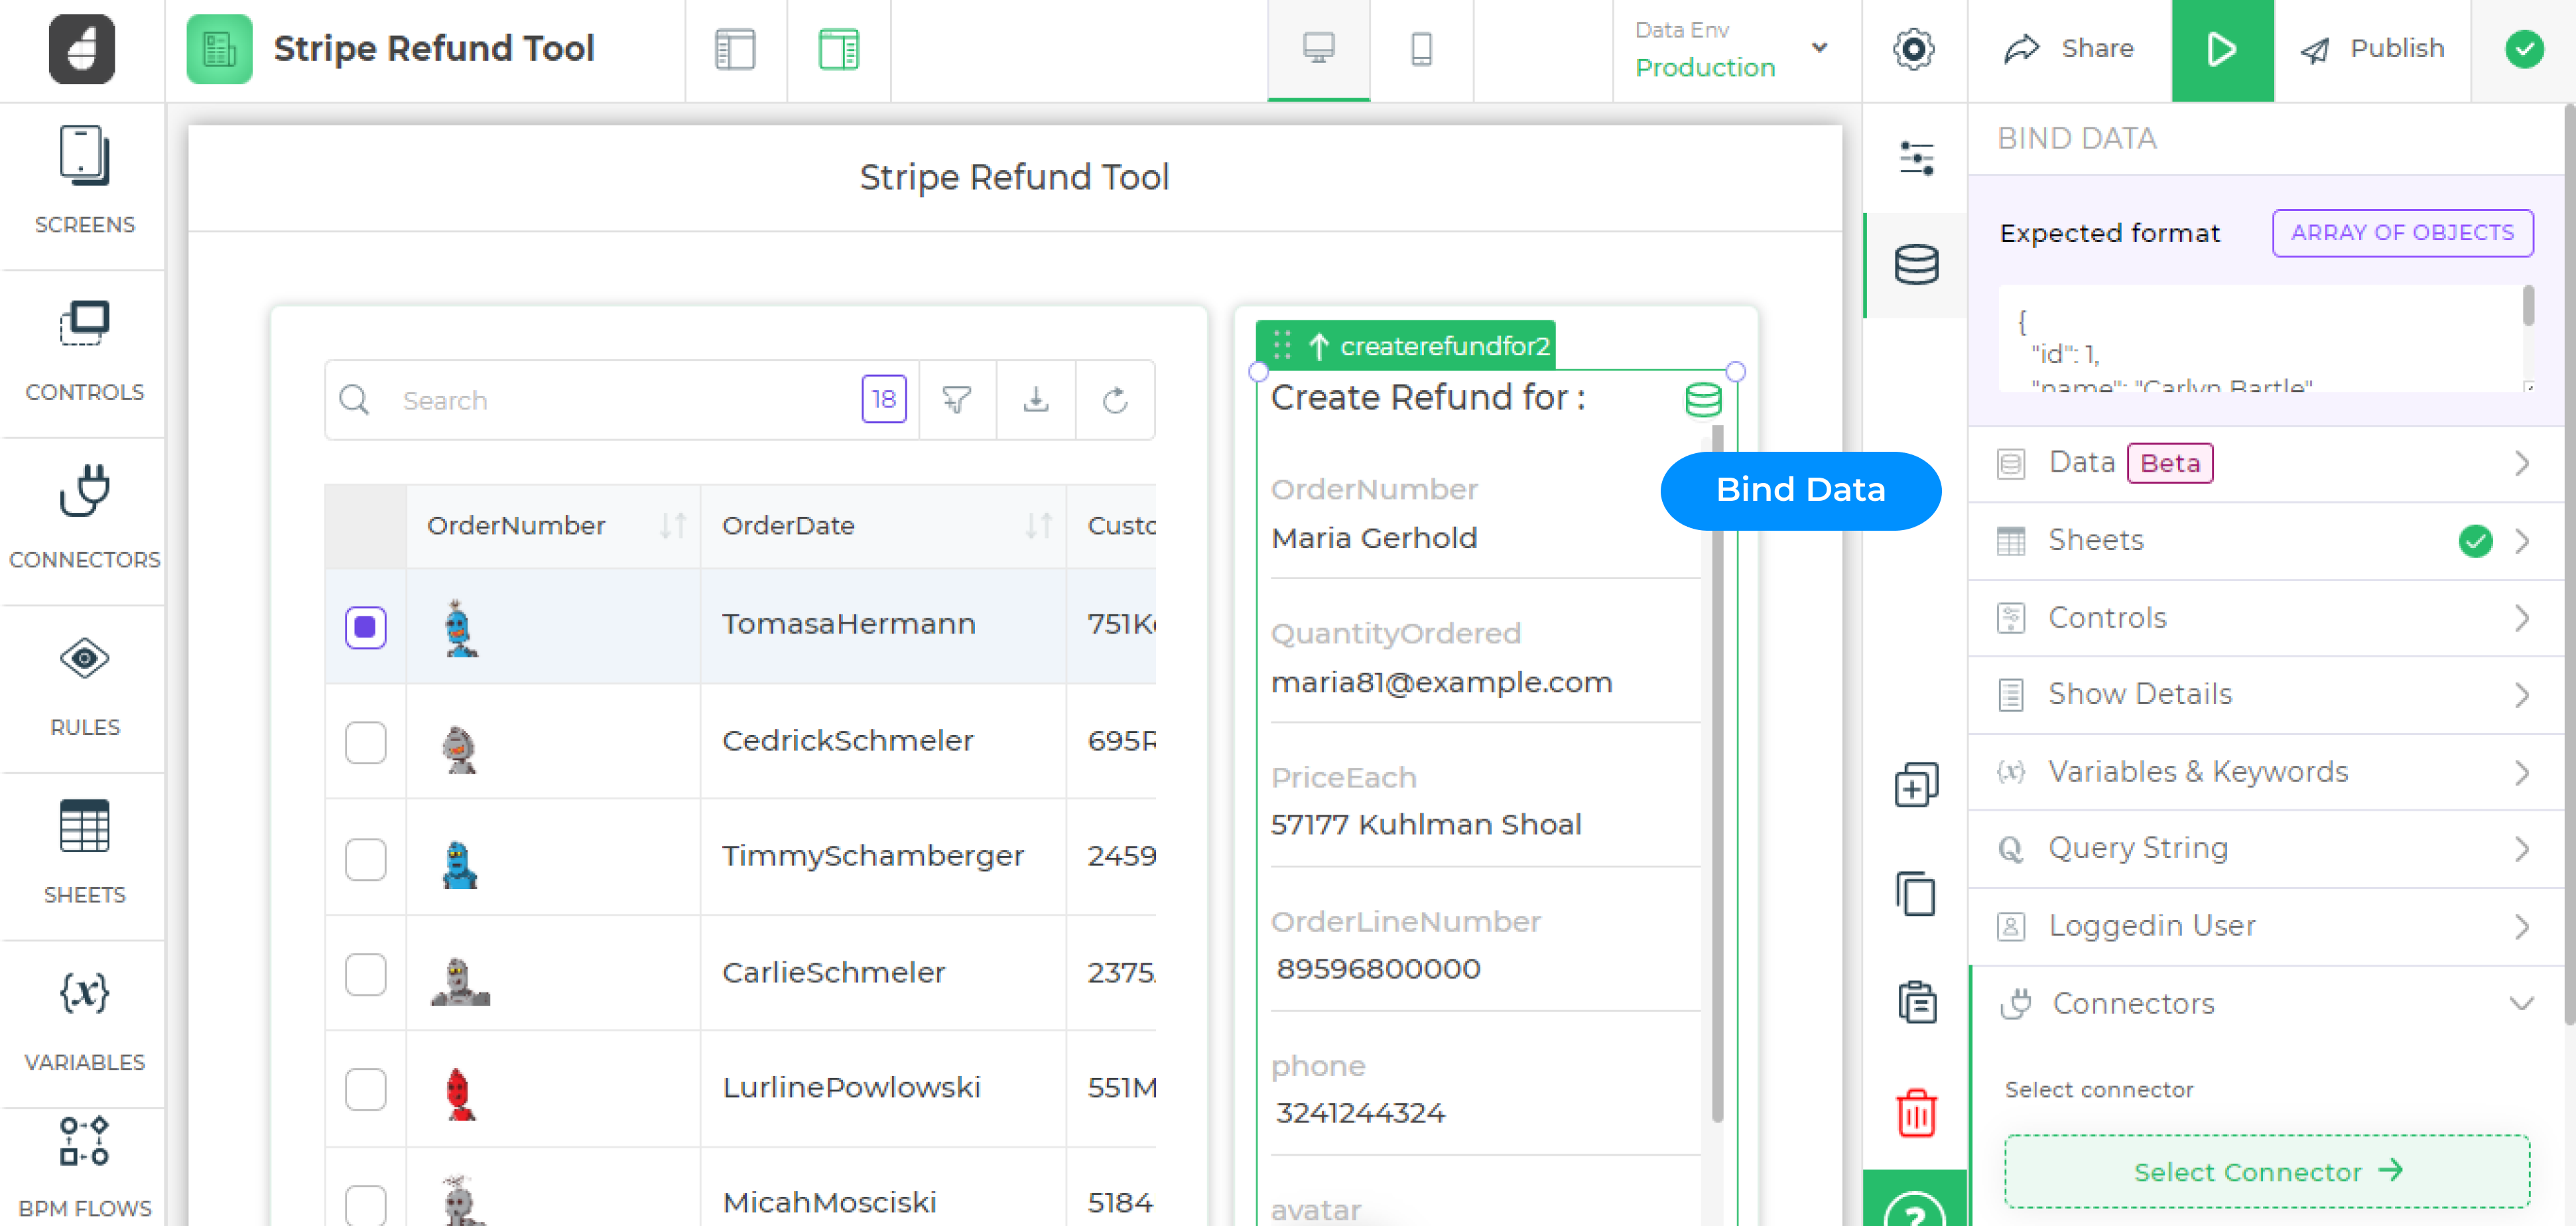Open the Controls panel
This screenshot has width=2576, height=1226.
click(84, 352)
